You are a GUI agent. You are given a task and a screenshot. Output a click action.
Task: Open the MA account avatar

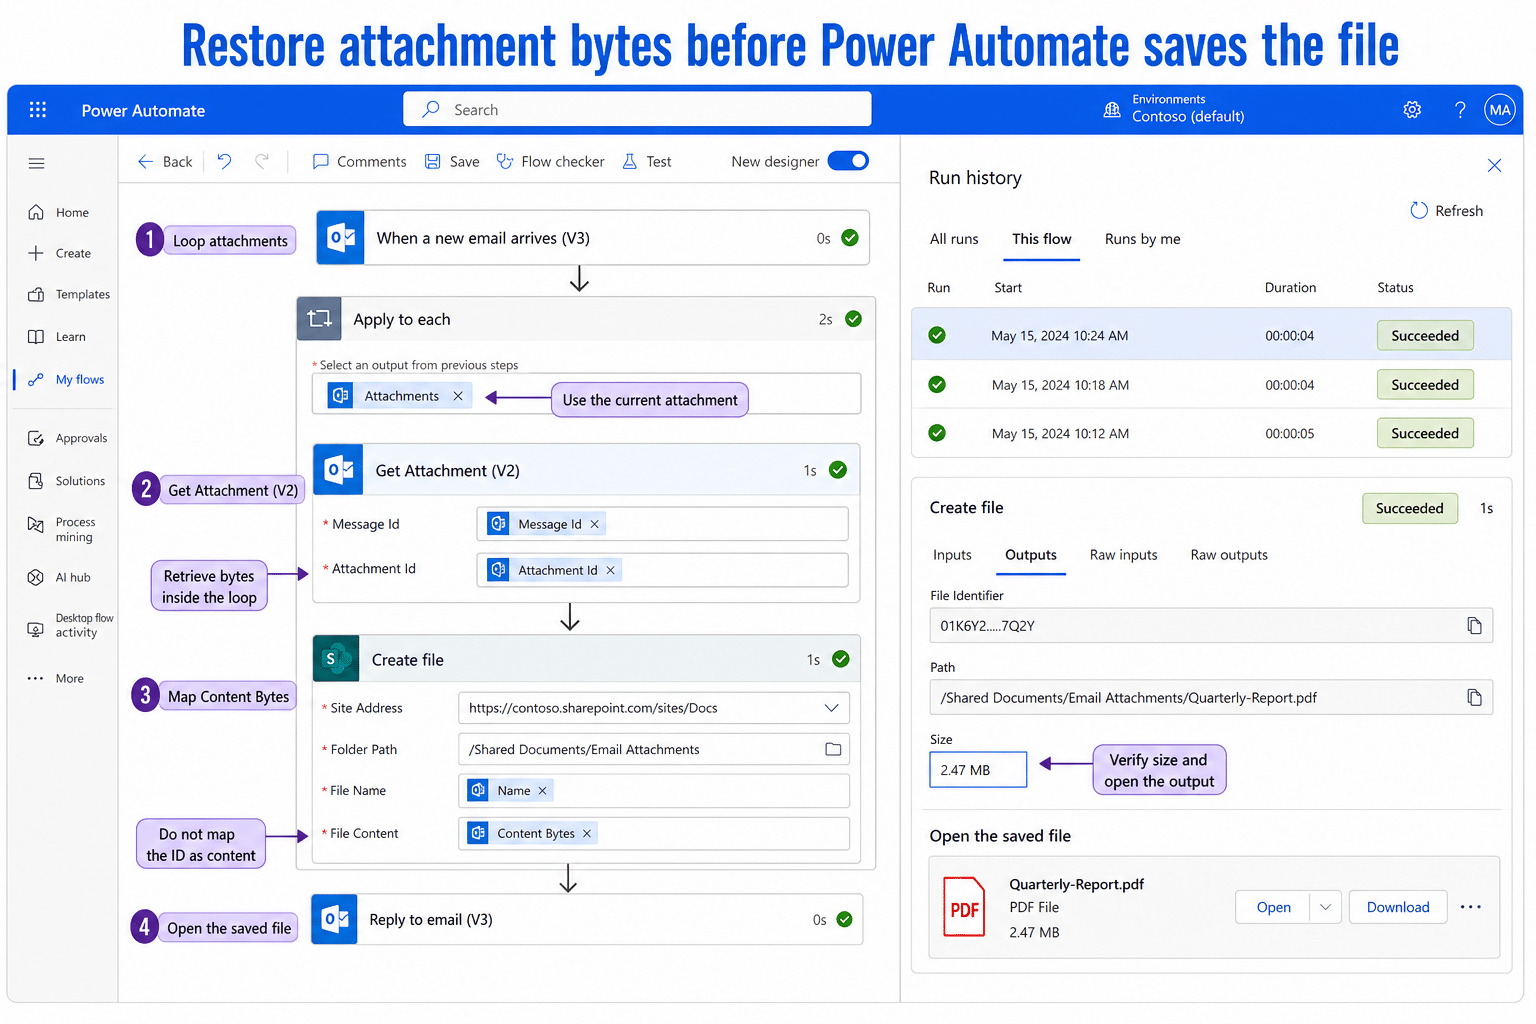[x=1500, y=110]
